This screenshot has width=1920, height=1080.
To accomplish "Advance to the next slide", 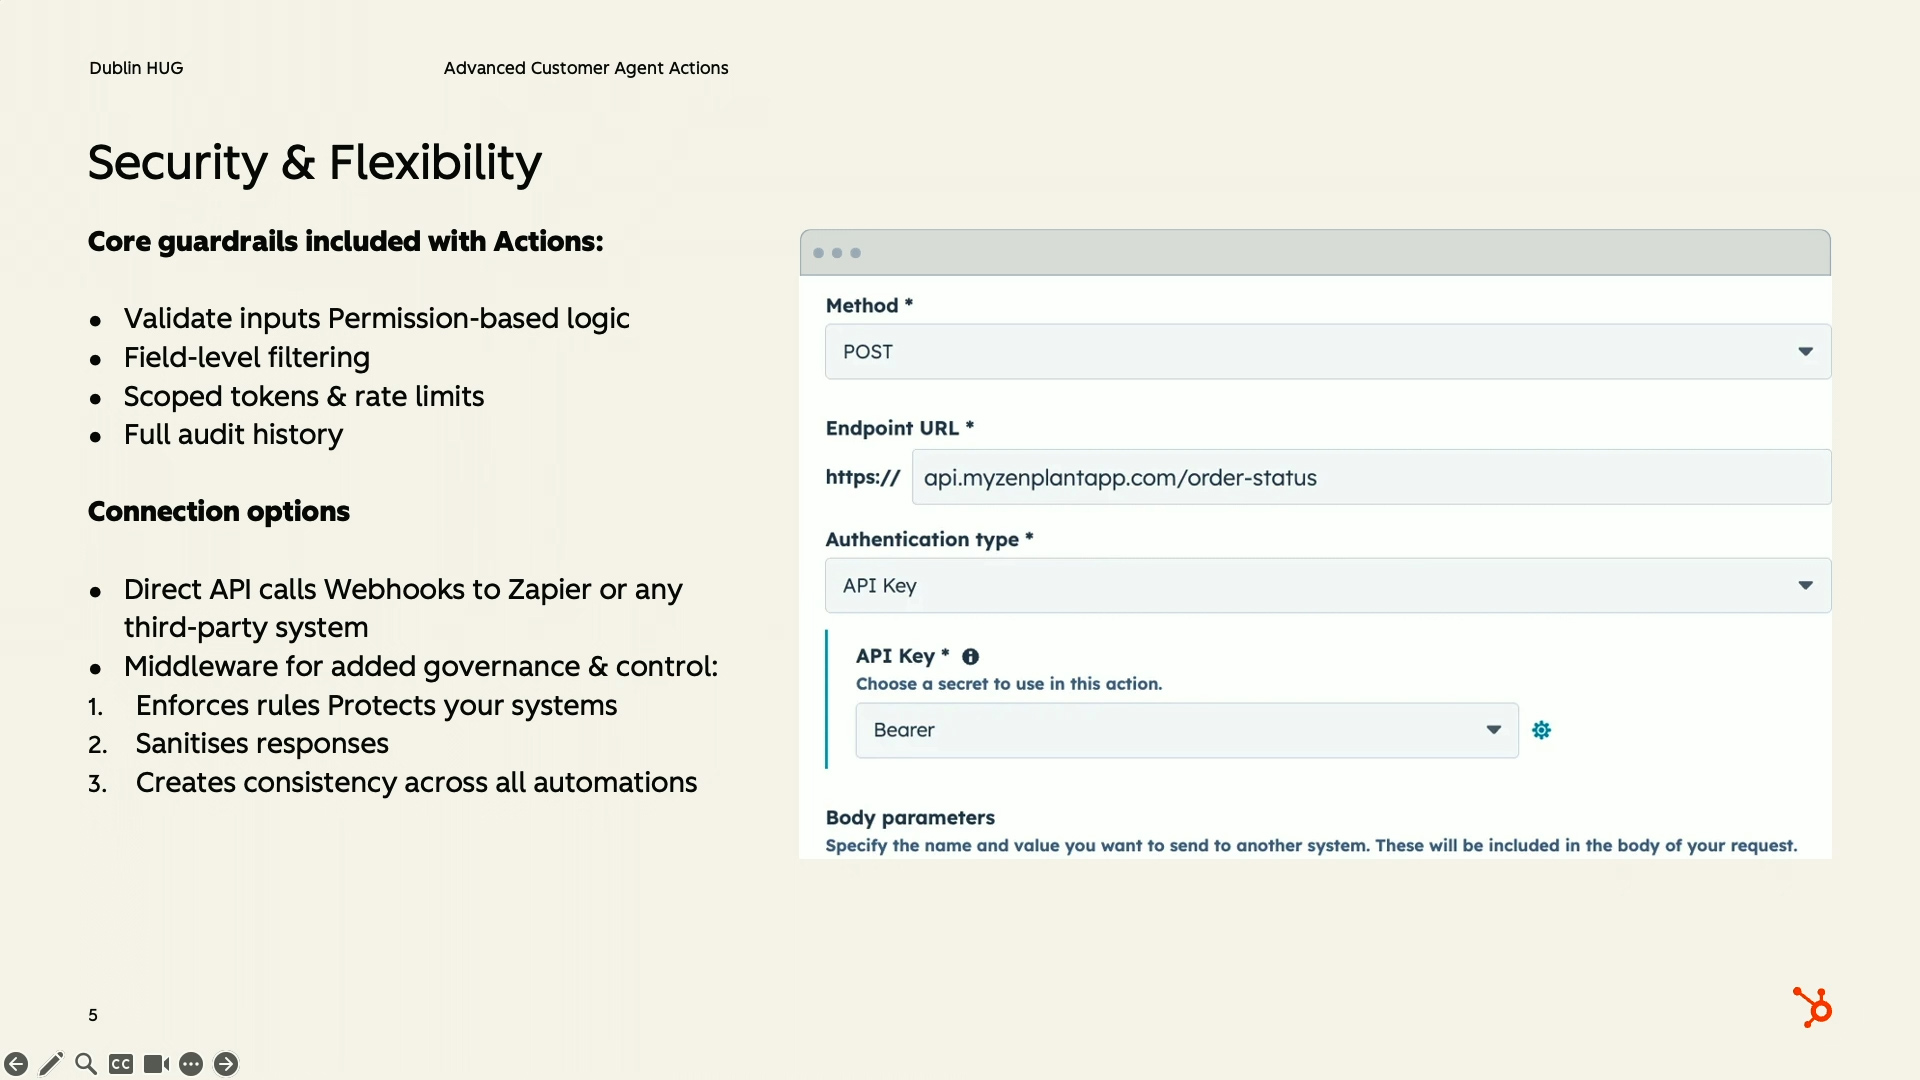I will 226,1064.
